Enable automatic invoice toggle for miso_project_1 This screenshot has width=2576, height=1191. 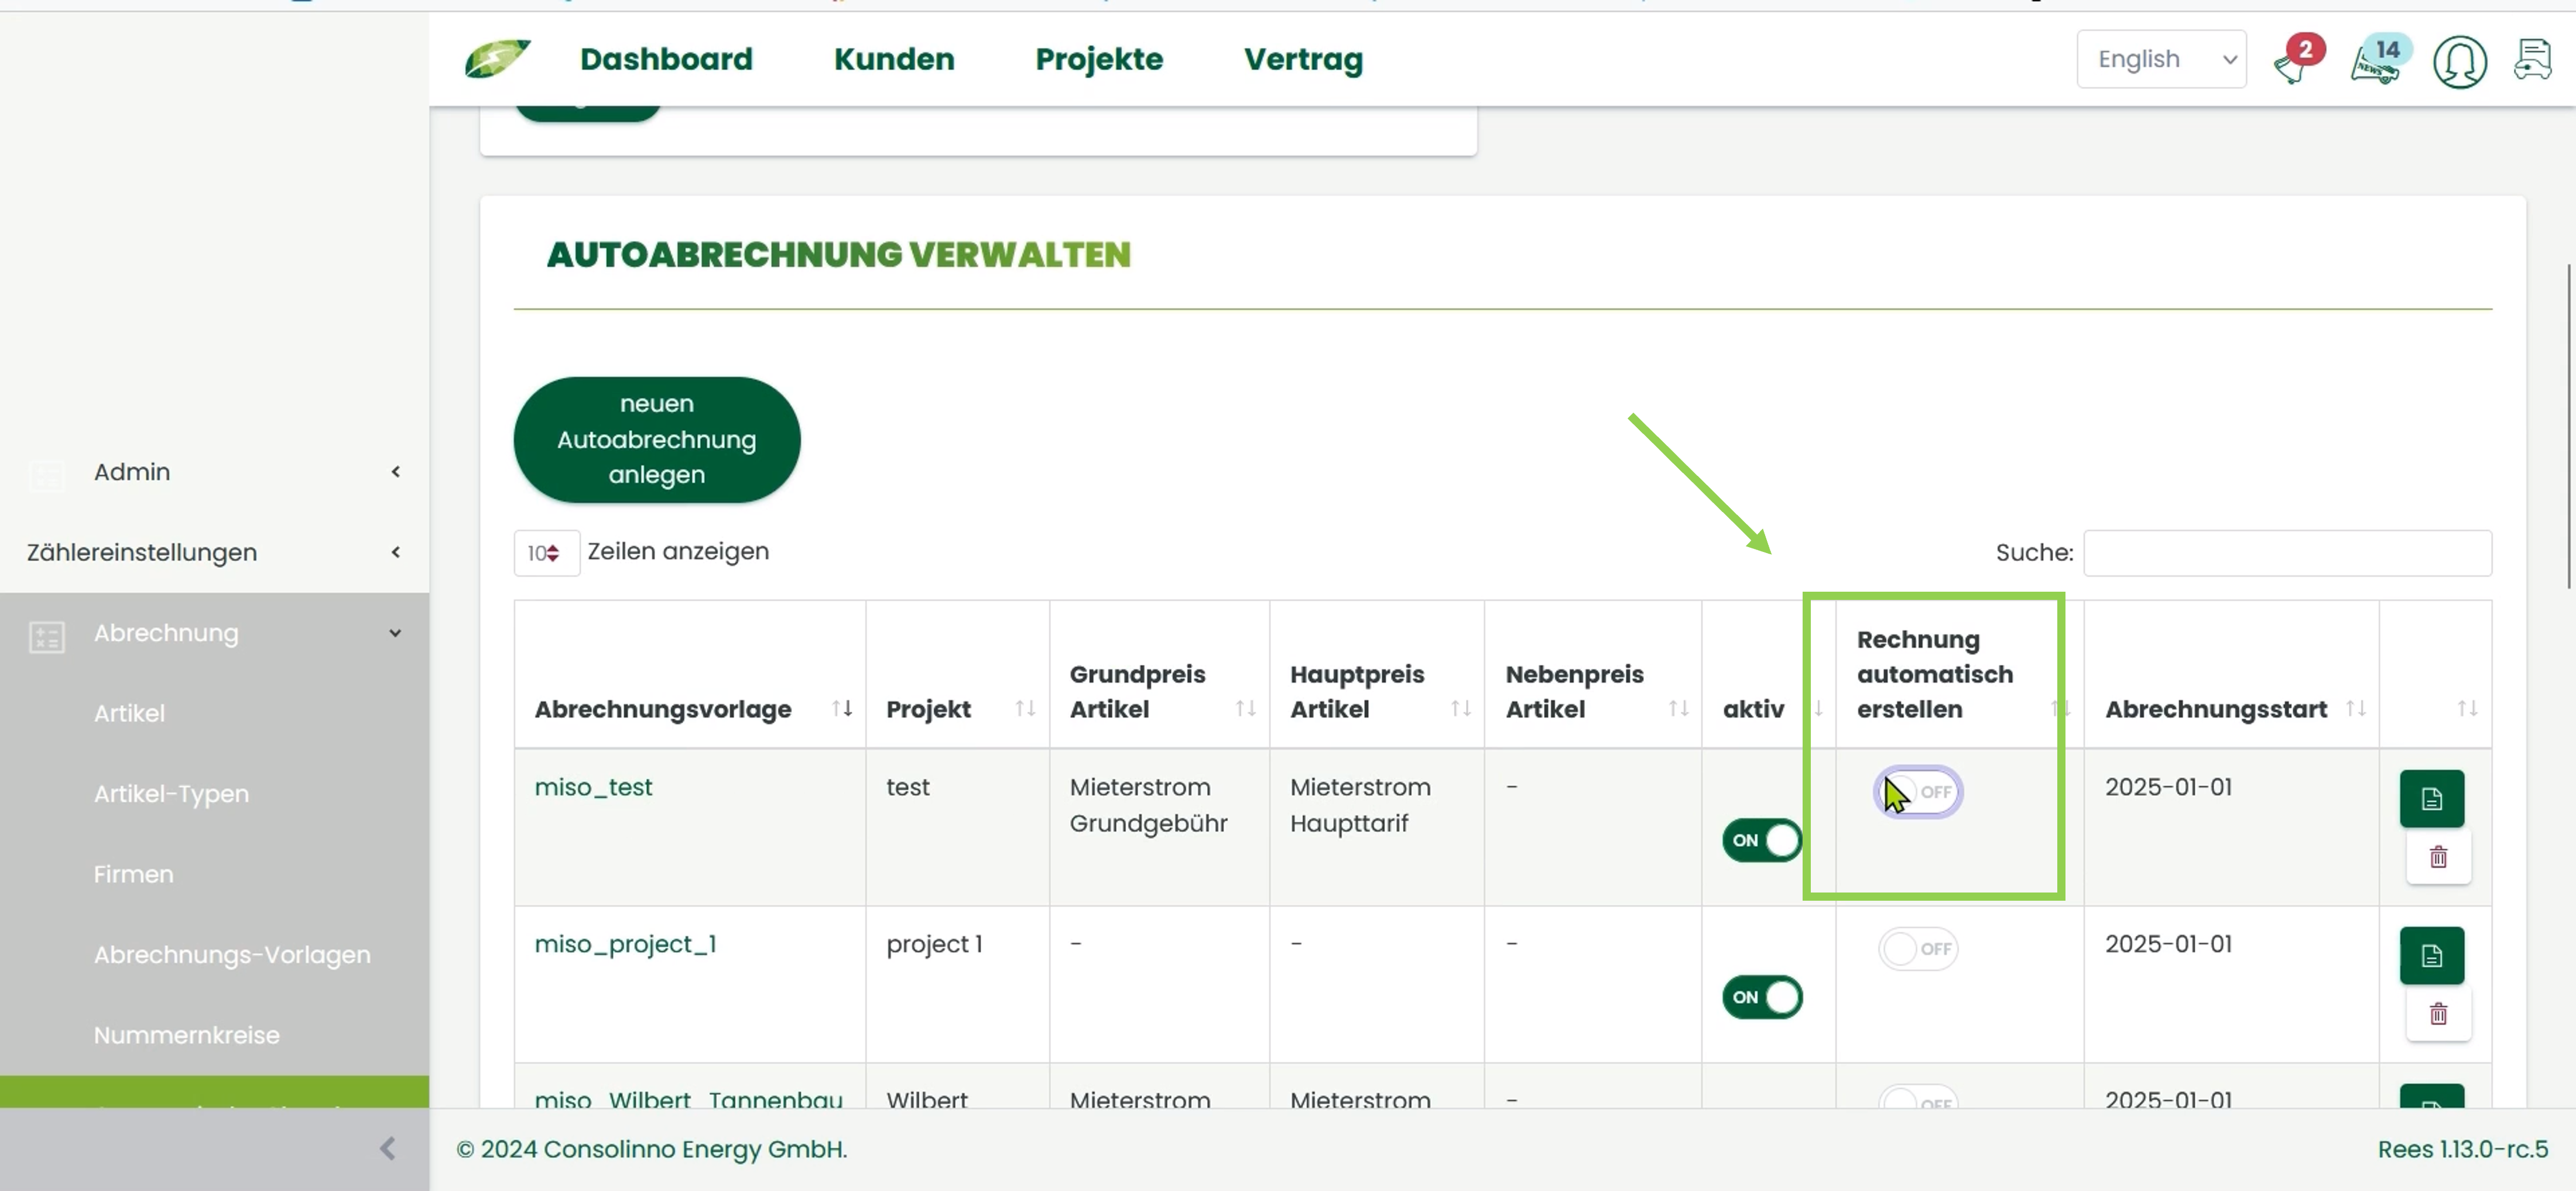click(1918, 949)
